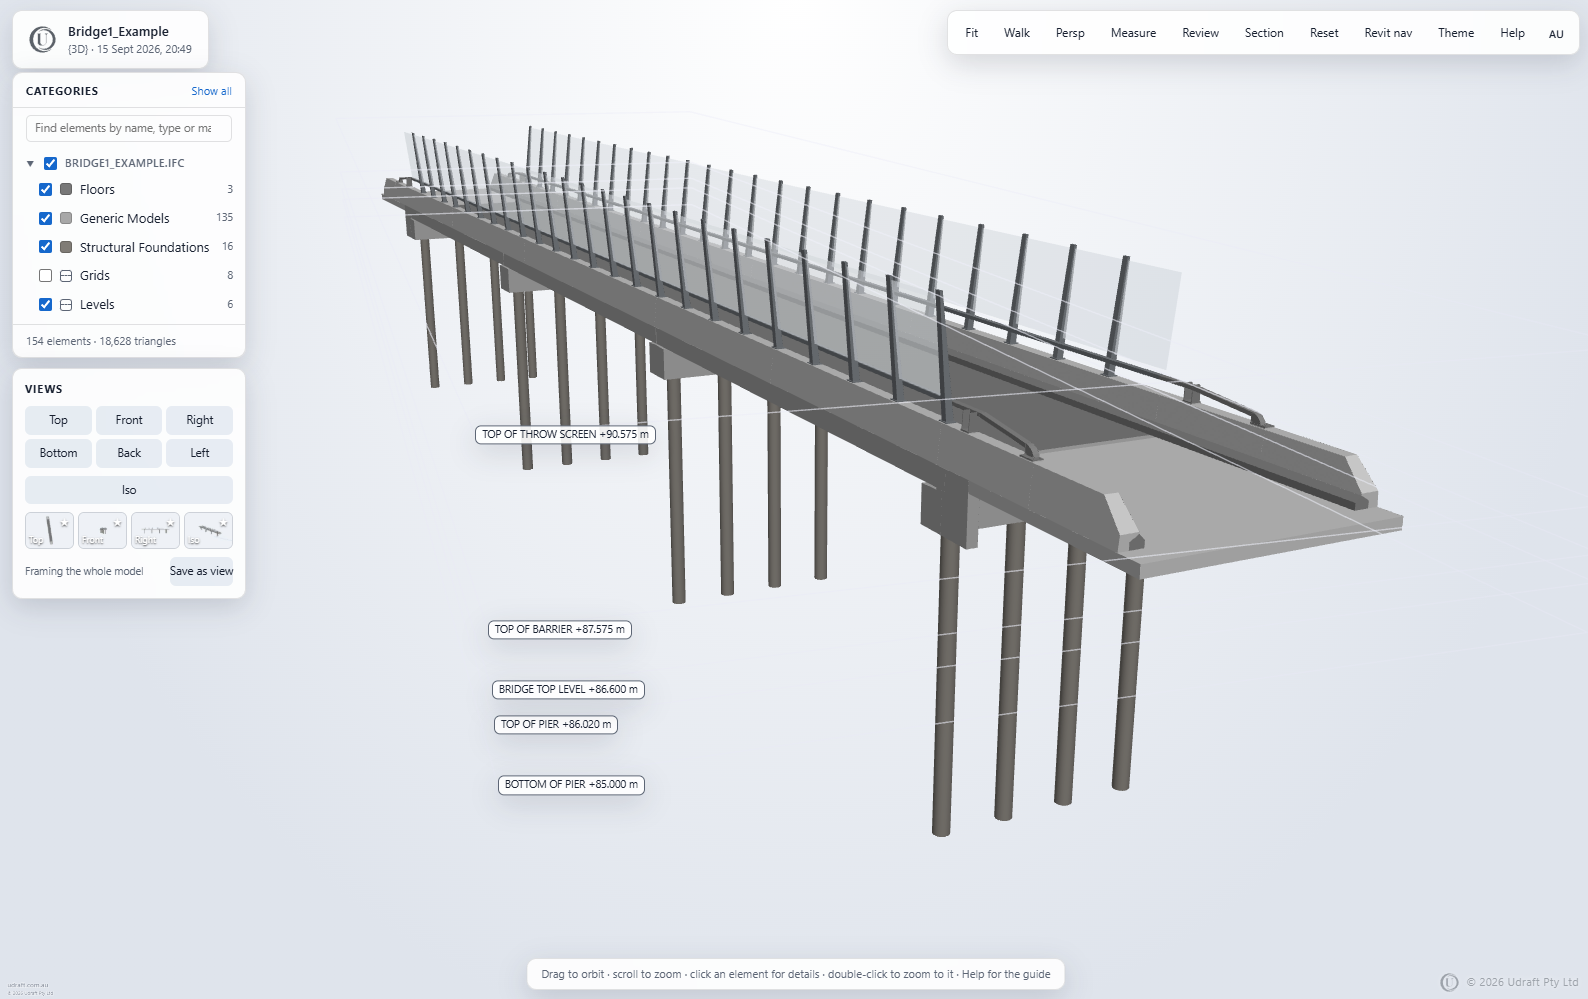
Task: Click the BOTTOM OF PIER +85.000 m label
Action: point(571,784)
